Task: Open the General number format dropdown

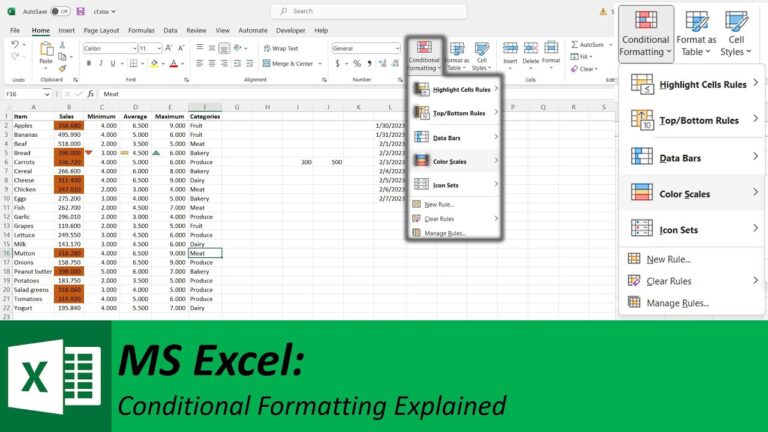Action: pos(397,48)
